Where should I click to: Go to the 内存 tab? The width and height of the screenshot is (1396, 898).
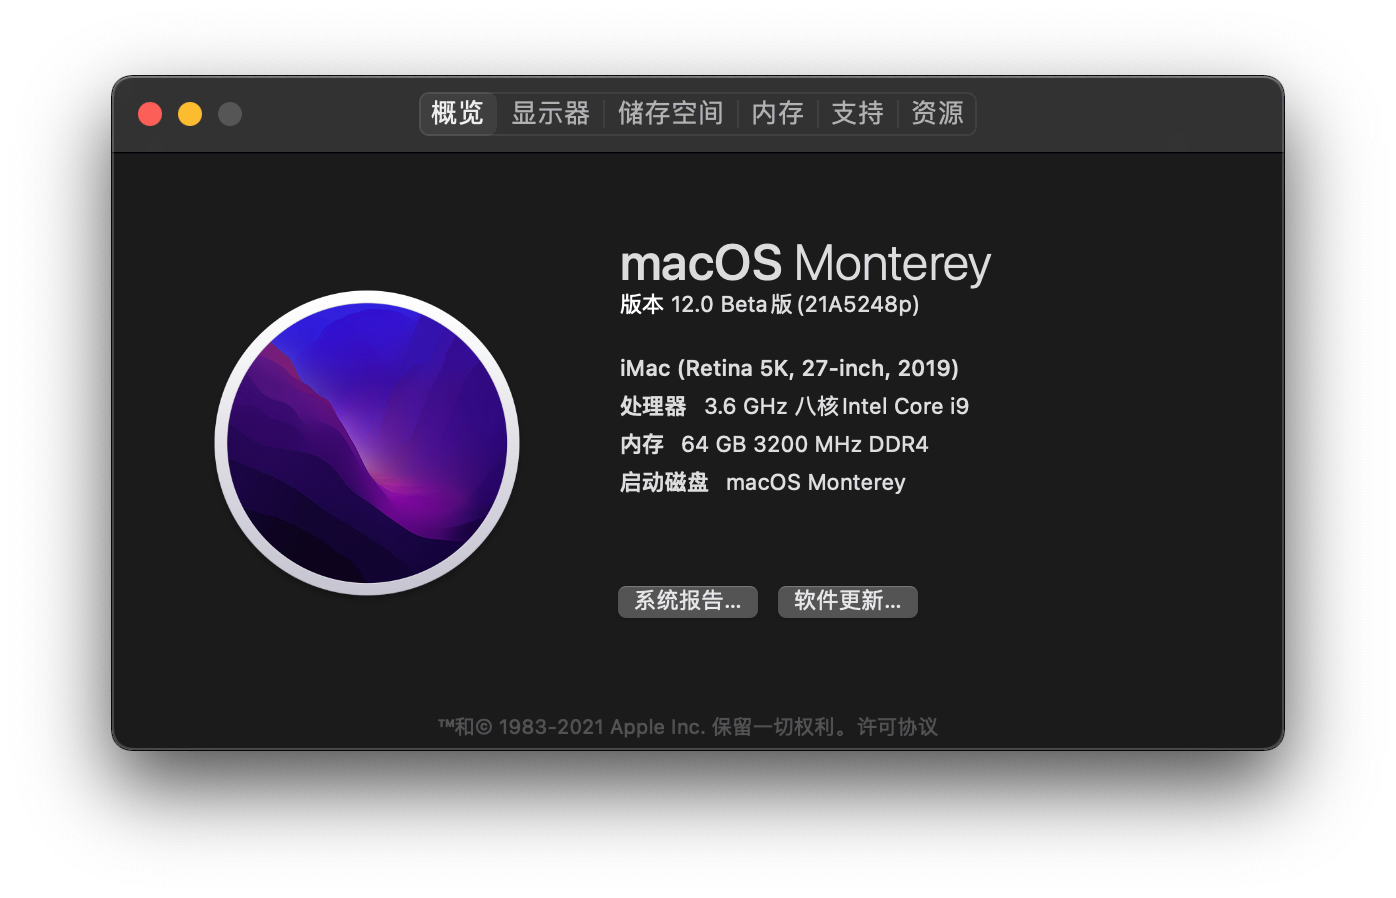tap(777, 113)
